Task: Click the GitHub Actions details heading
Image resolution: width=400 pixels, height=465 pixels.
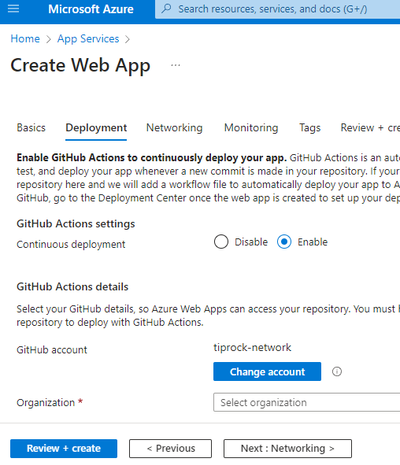Action: (72, 287)
